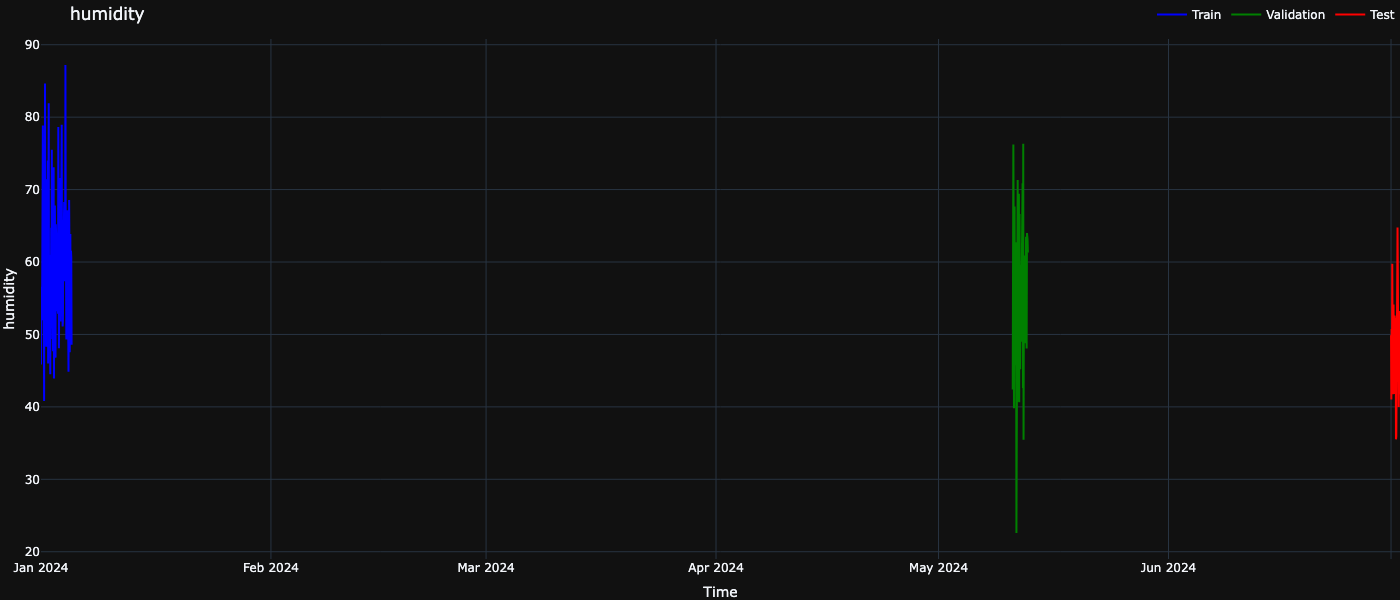The width and height of the screenshot is (1400, 600).
Task: Click the 'May 2024' x-axis tick label
Action: point(938,568)
